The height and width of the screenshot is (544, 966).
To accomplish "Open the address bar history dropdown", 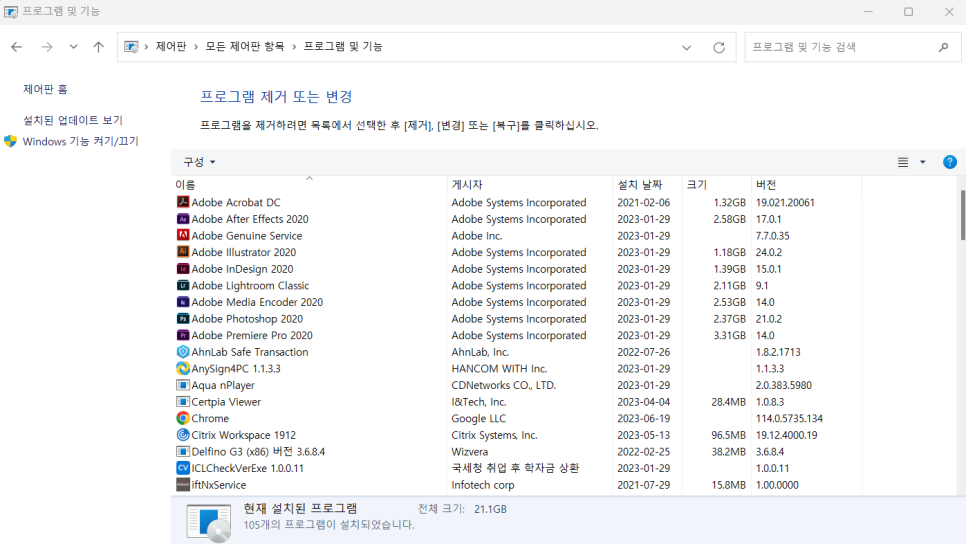I will tap(686, 47).
